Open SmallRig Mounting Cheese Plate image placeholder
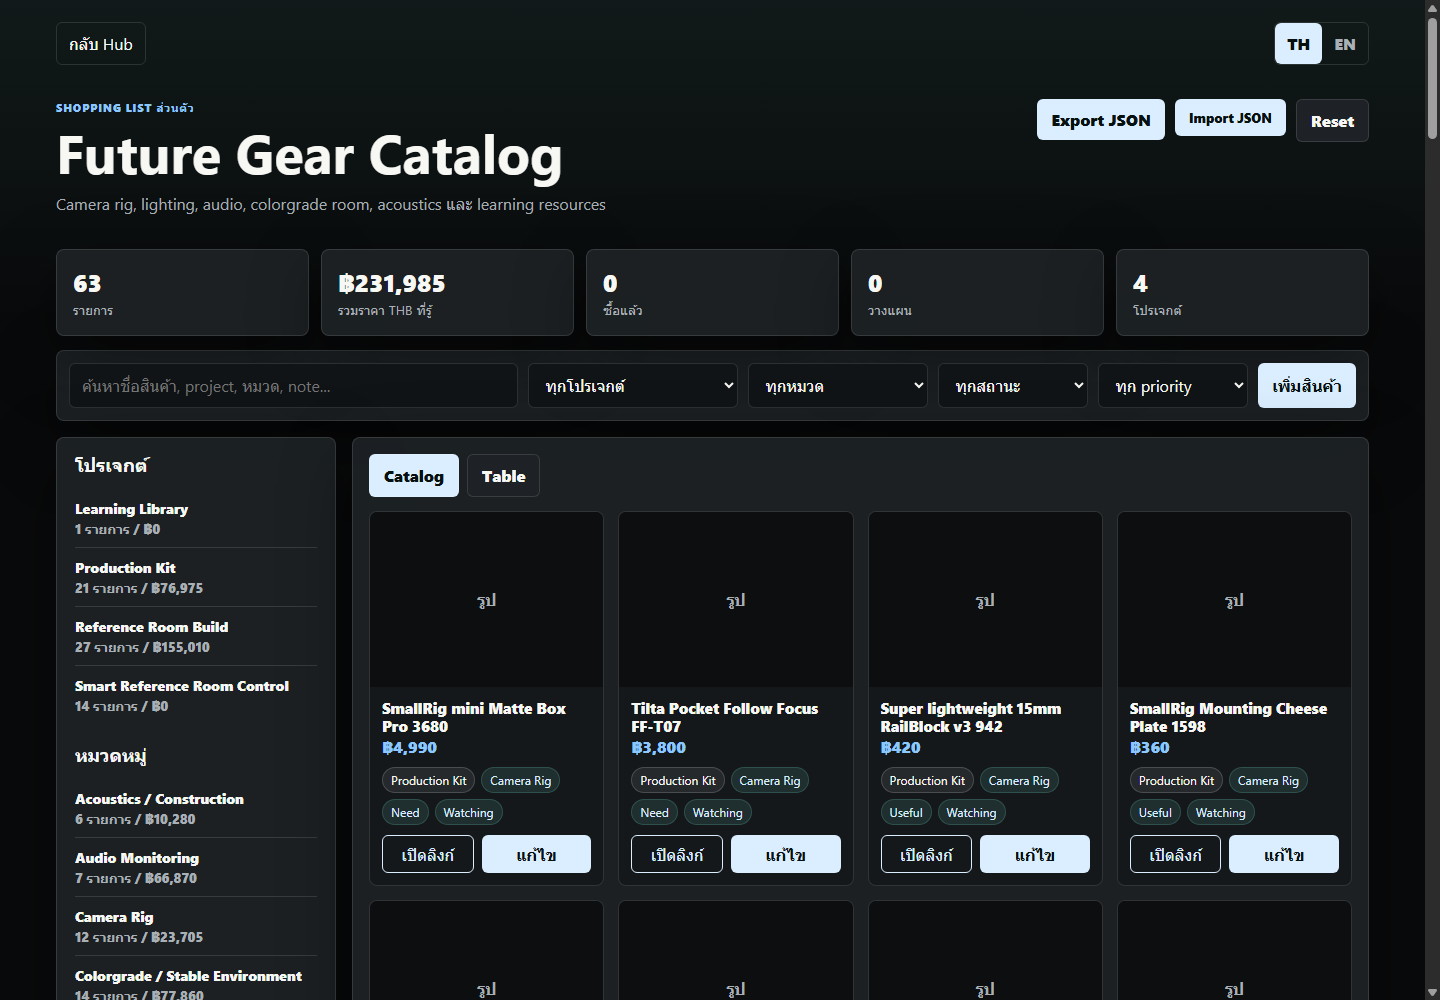The width and height of the screenshot is (1440, 1000). click(x=1234, y=600)
